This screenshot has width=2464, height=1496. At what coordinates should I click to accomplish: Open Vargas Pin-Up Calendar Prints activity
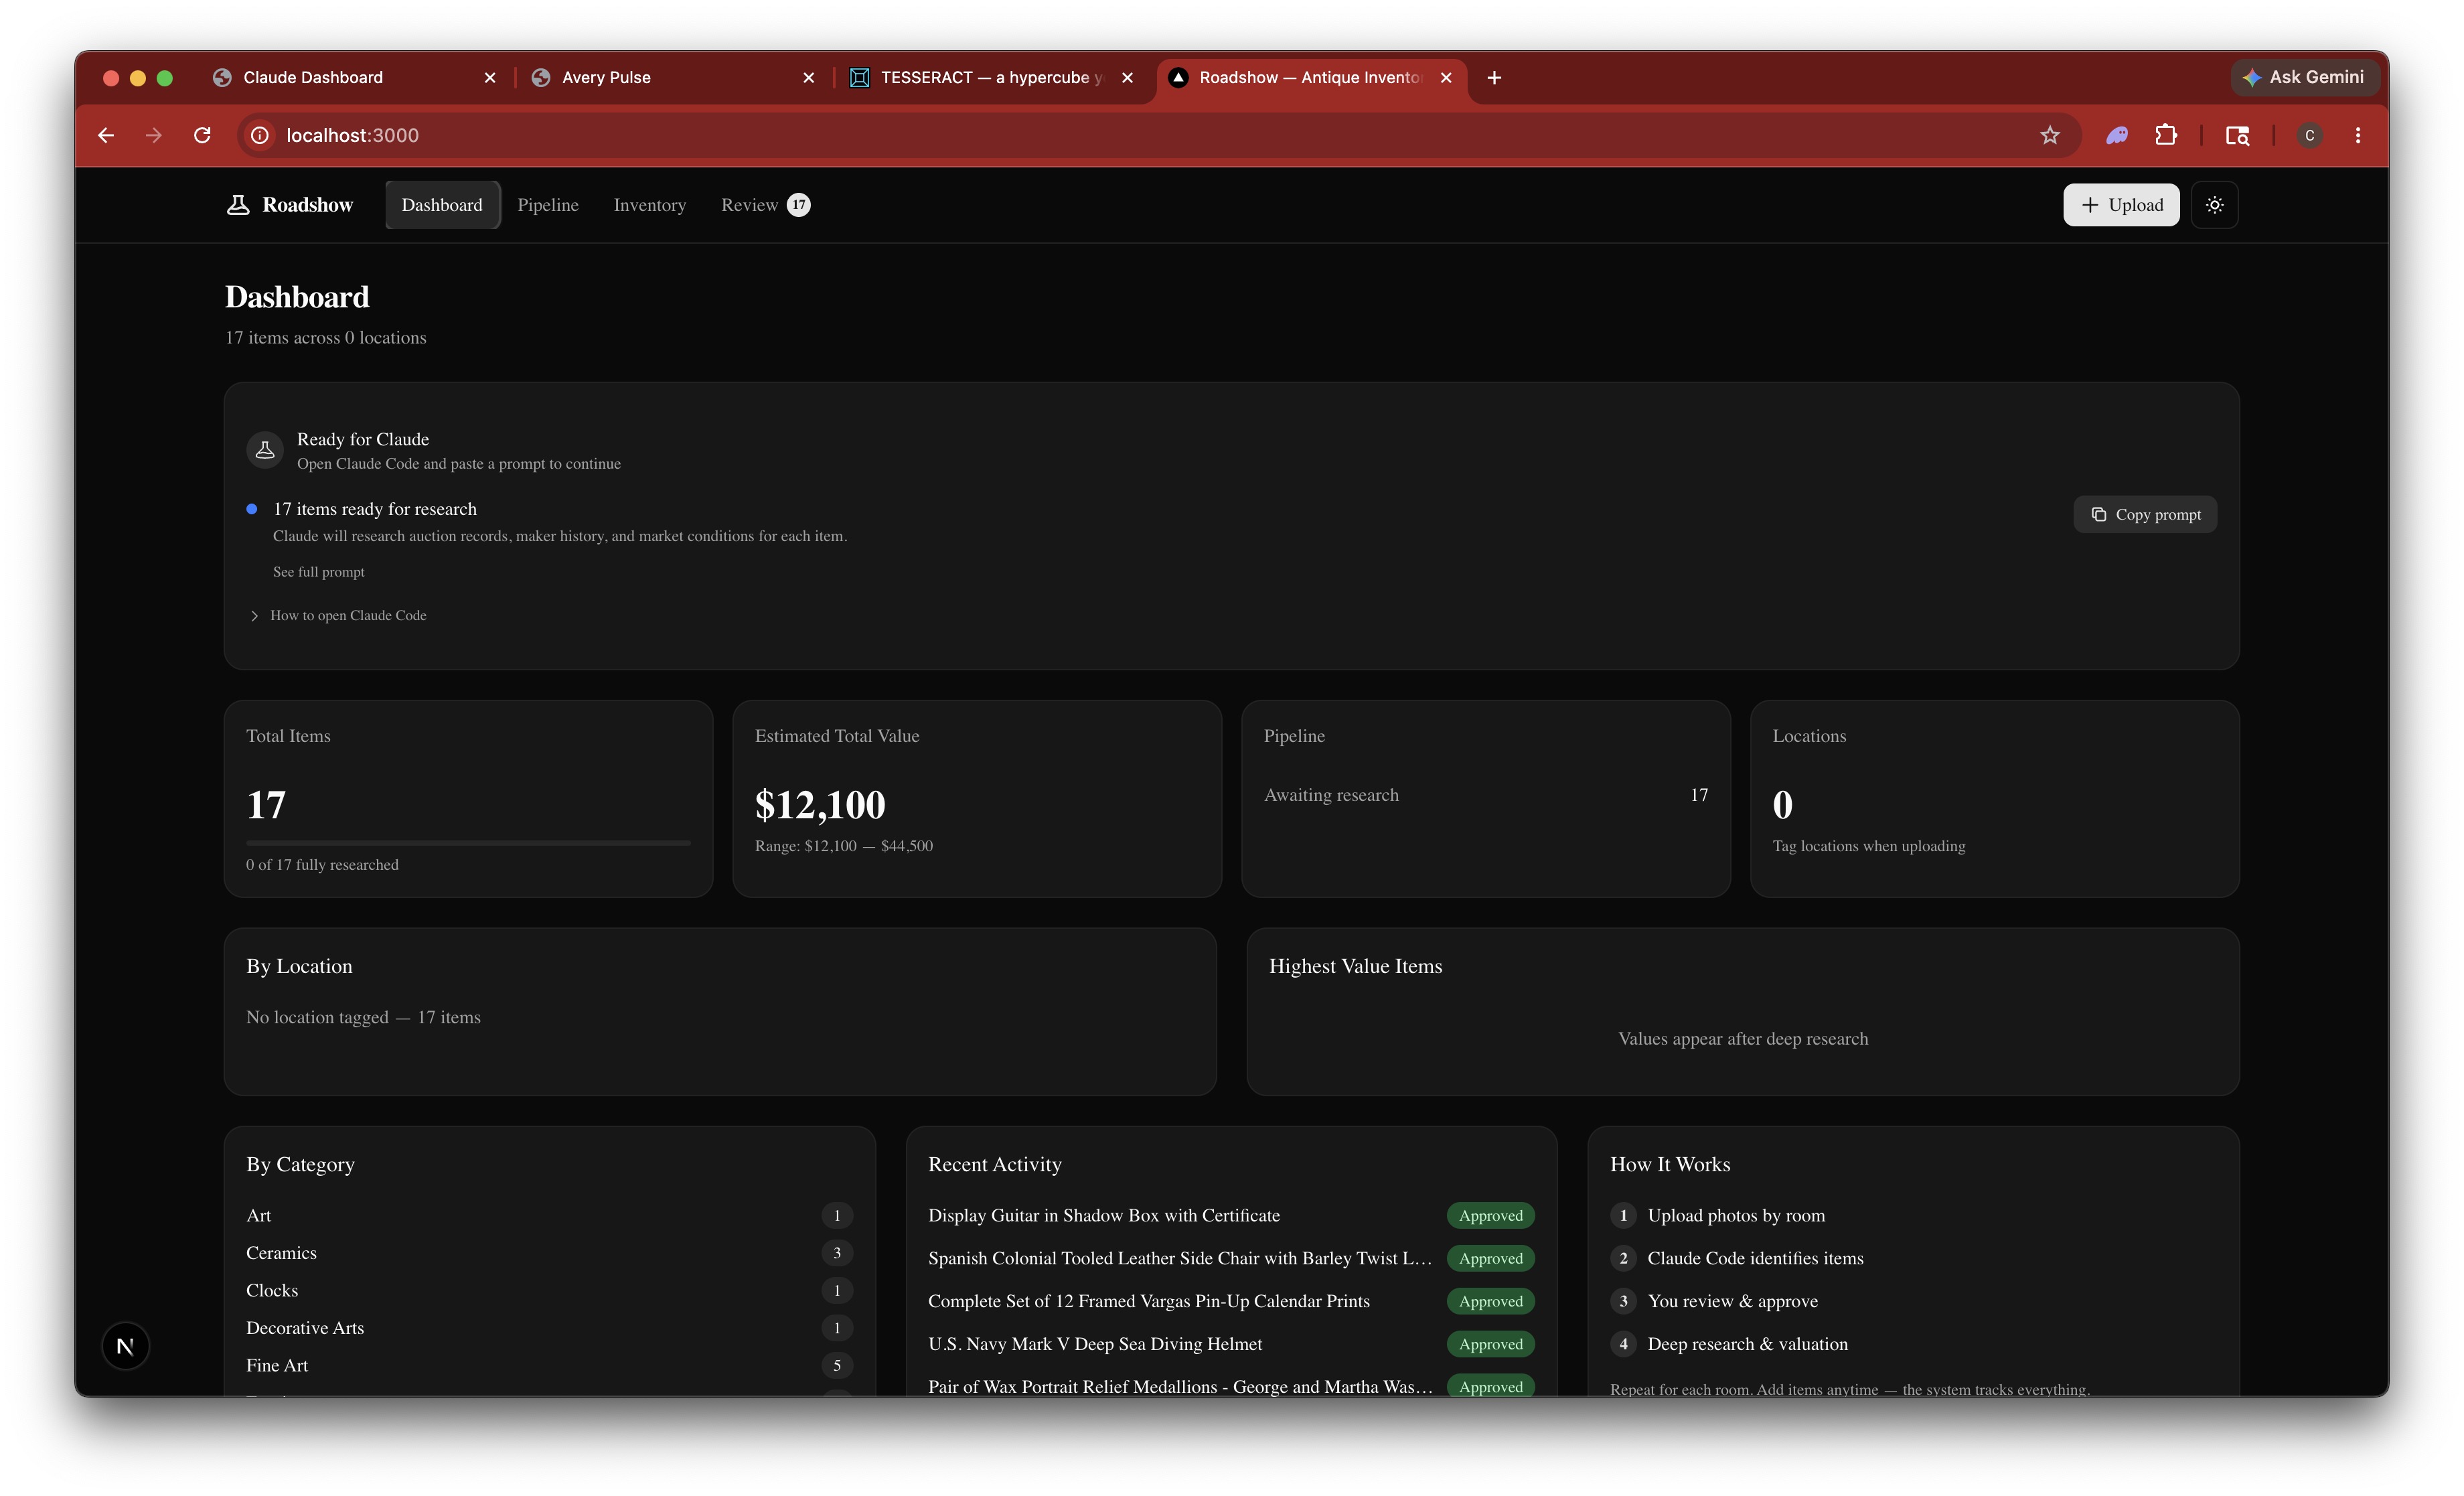coord(1149,1301)
